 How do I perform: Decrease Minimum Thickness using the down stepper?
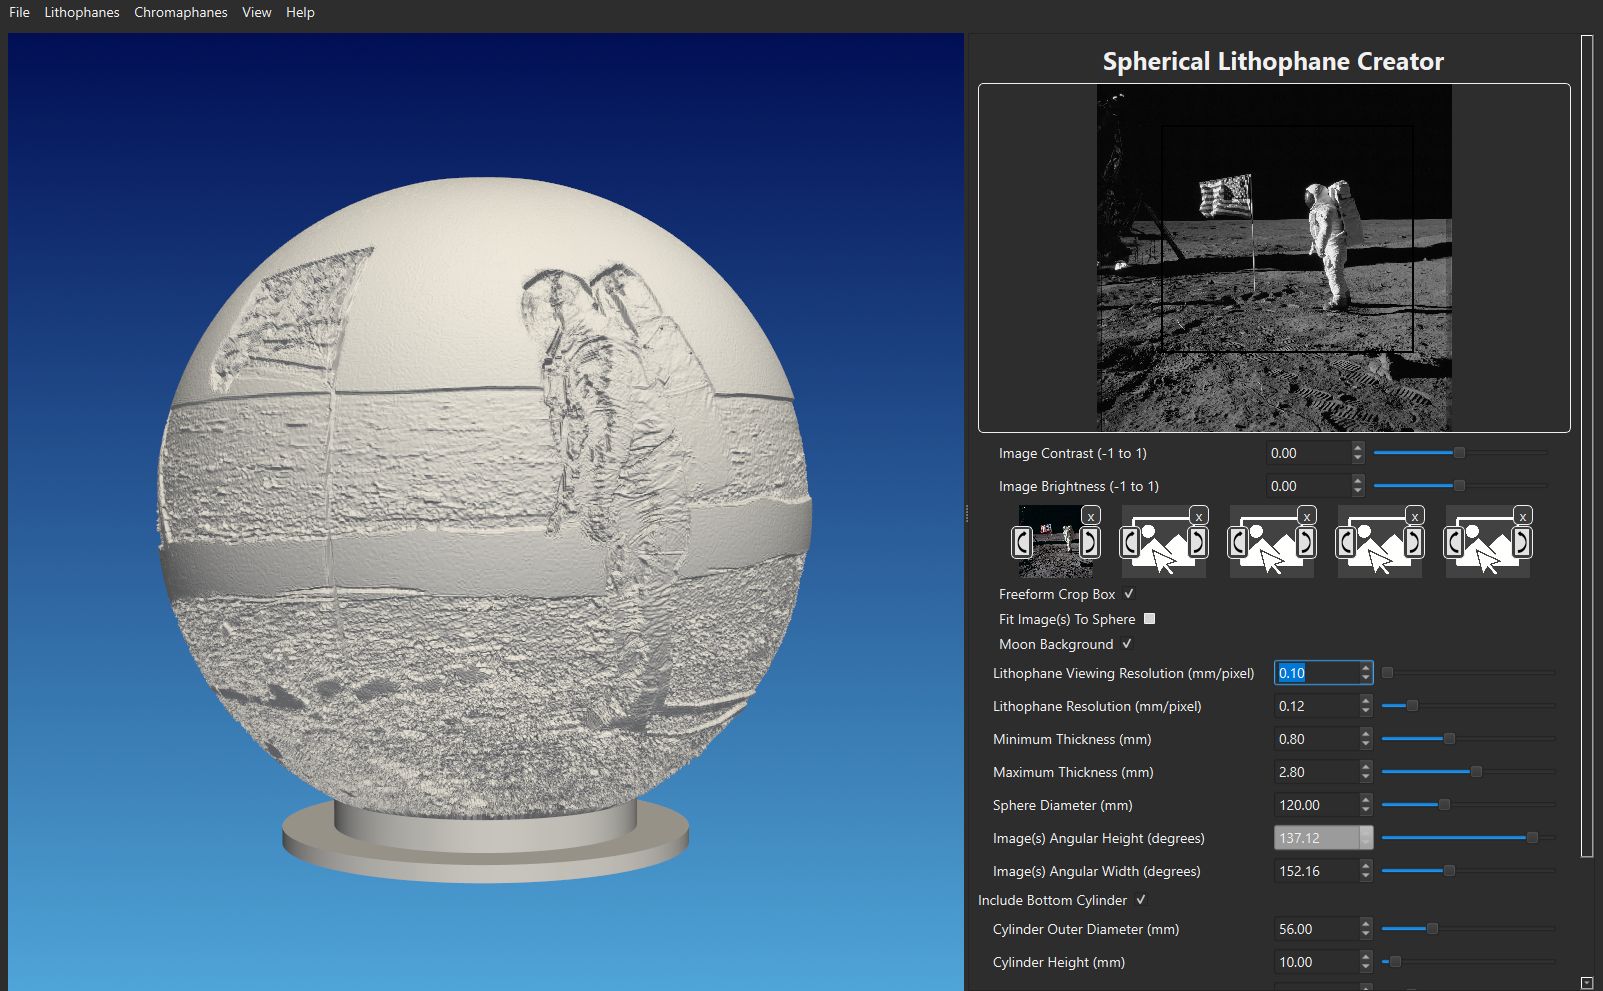coord(1364,743)
